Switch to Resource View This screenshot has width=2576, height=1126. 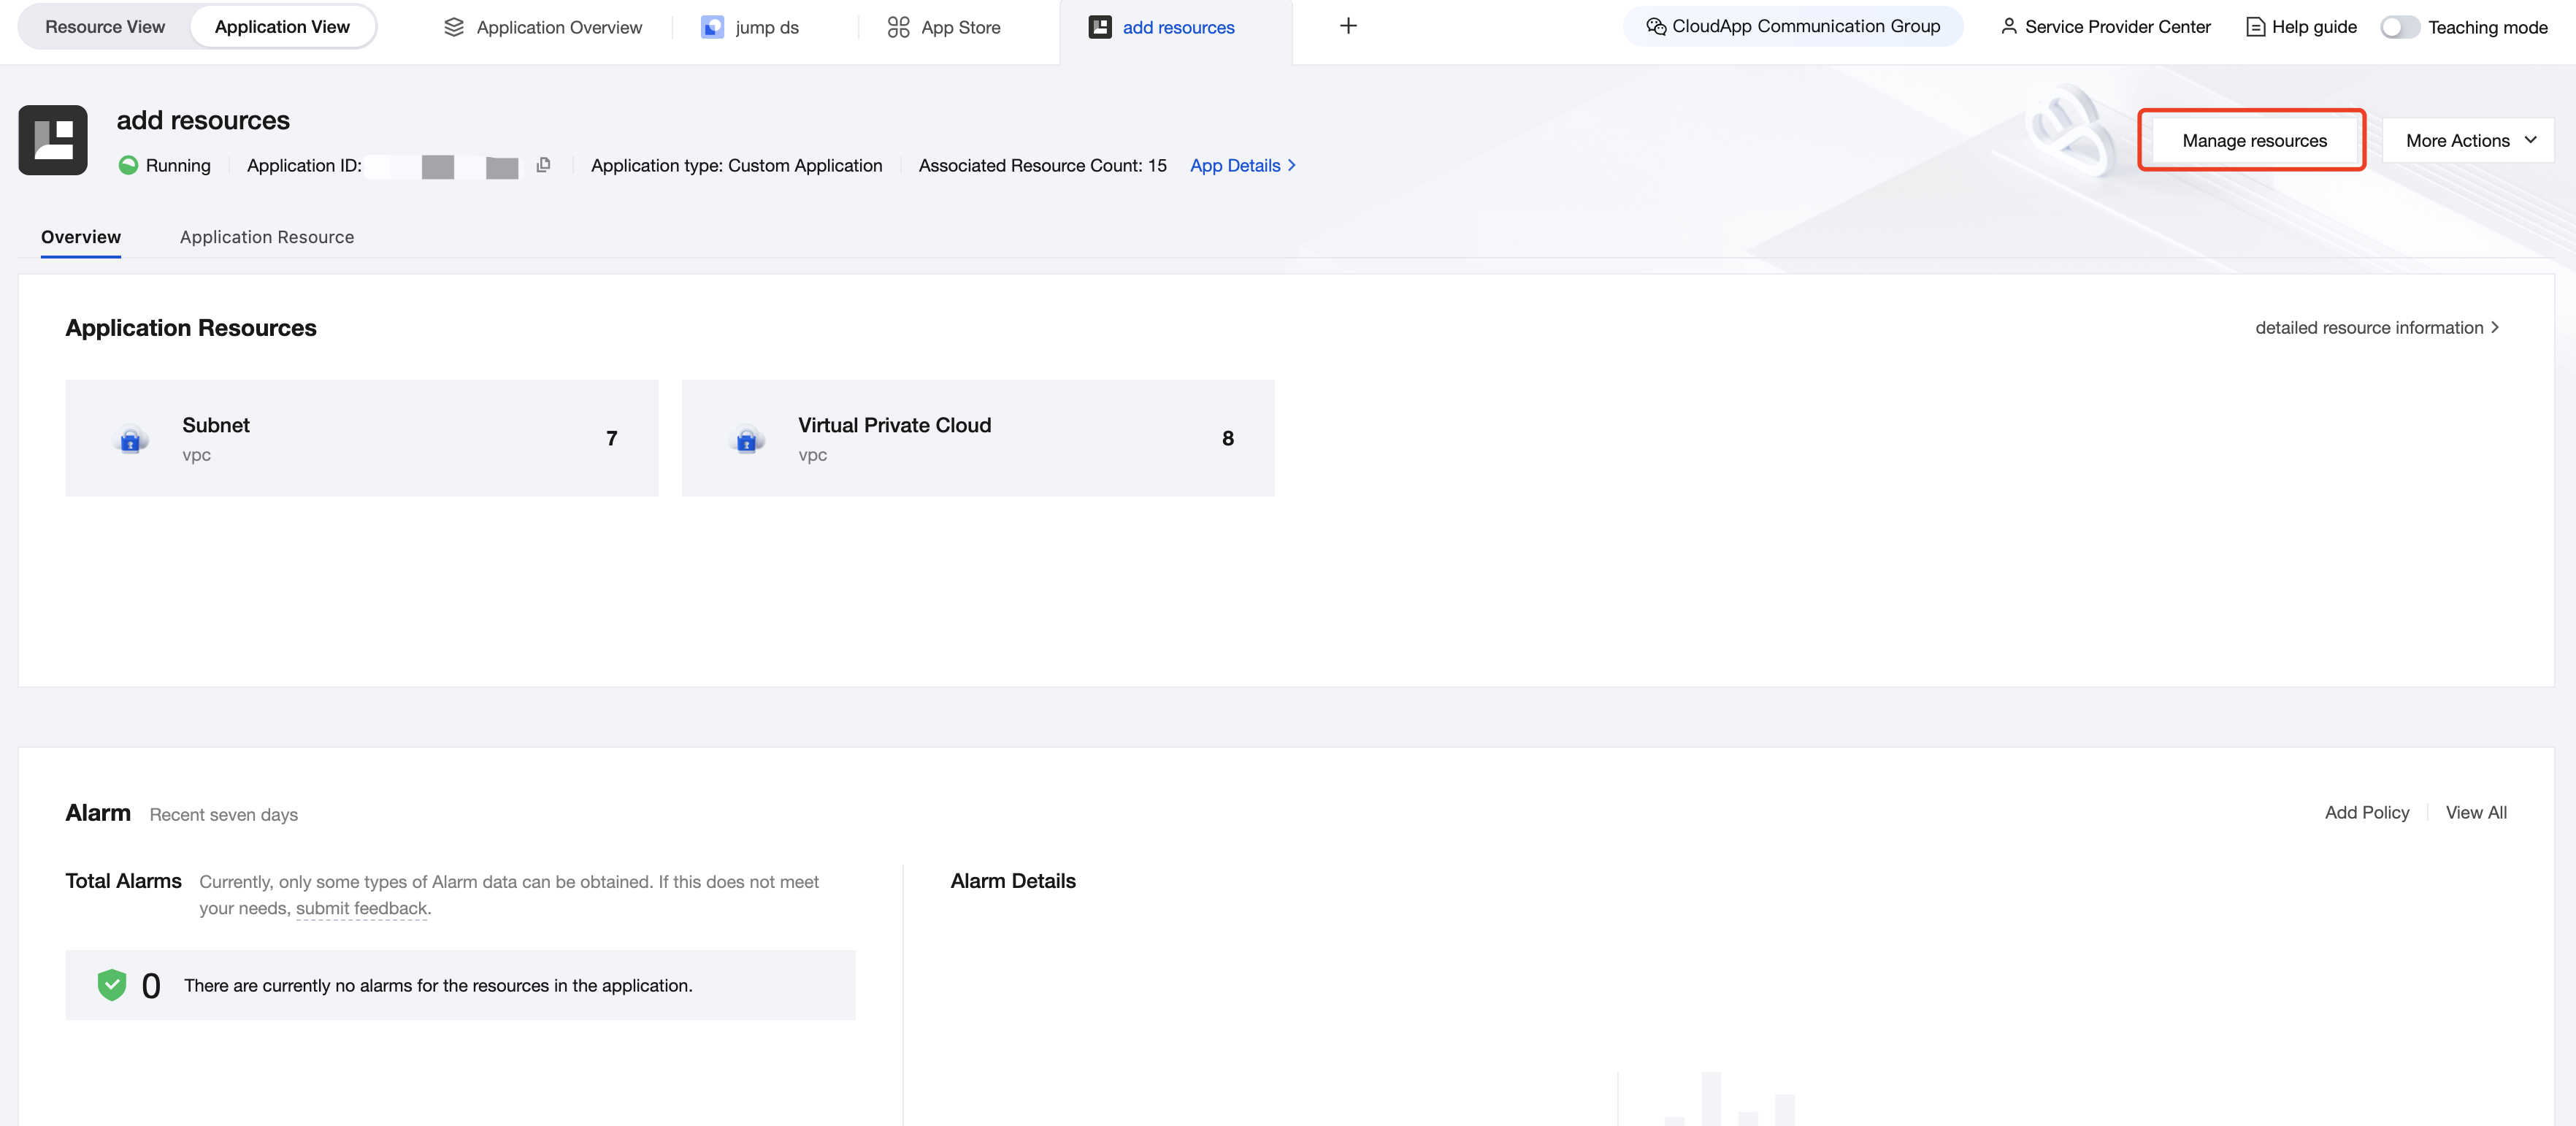coord(105,27)
